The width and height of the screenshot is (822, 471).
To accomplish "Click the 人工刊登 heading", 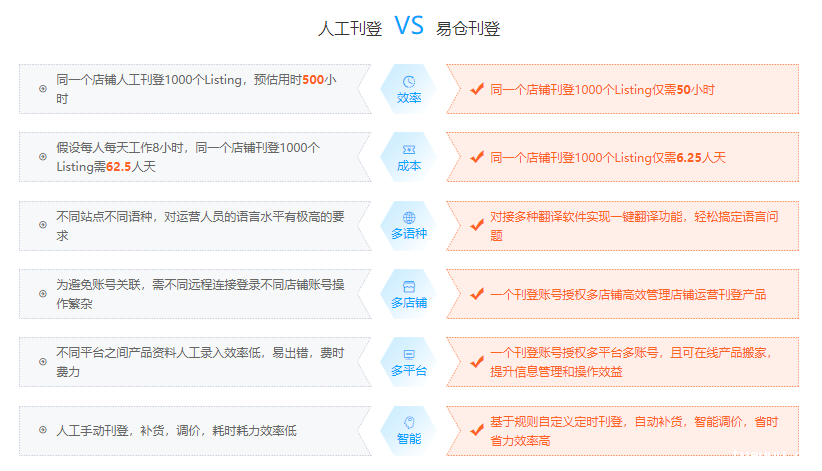I will coord(350,29).
